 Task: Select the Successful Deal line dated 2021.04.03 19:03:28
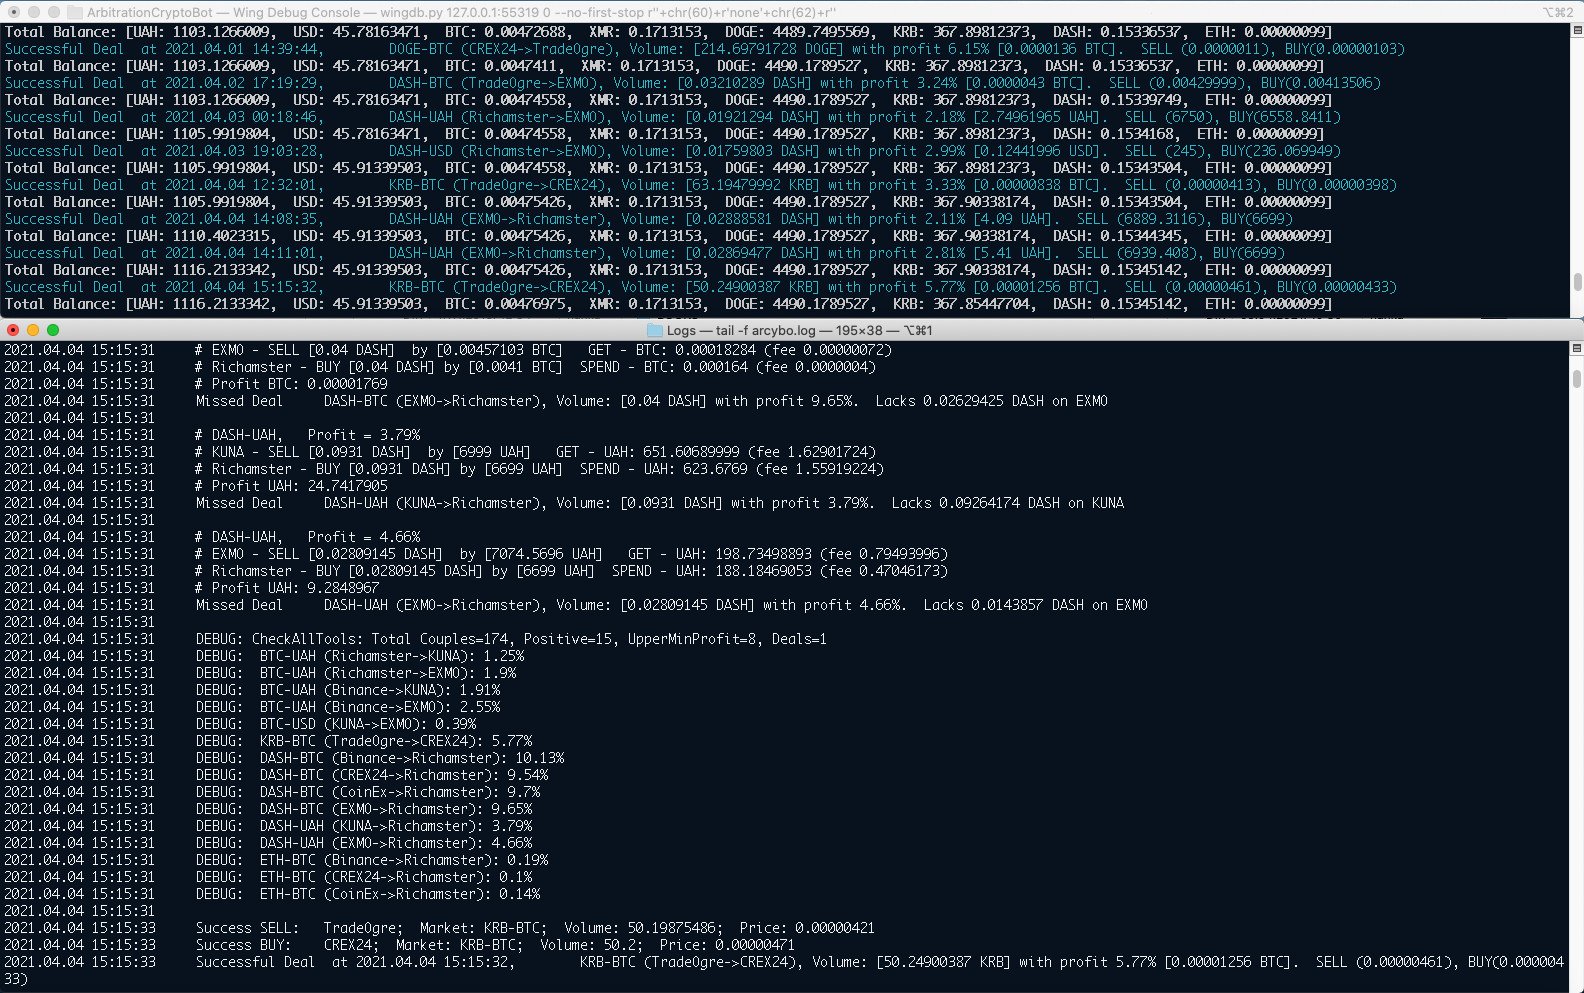(x=673, y=151)
